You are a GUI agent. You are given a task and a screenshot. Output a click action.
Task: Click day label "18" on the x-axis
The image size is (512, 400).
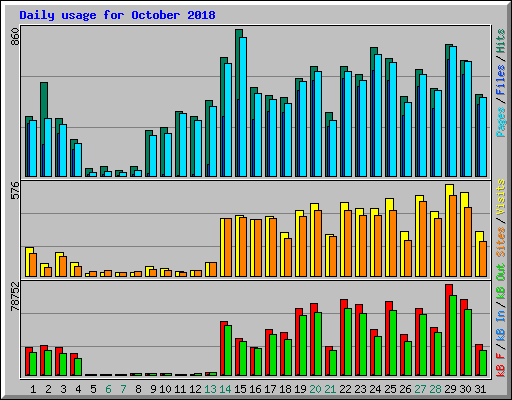(x=285, y=389)
